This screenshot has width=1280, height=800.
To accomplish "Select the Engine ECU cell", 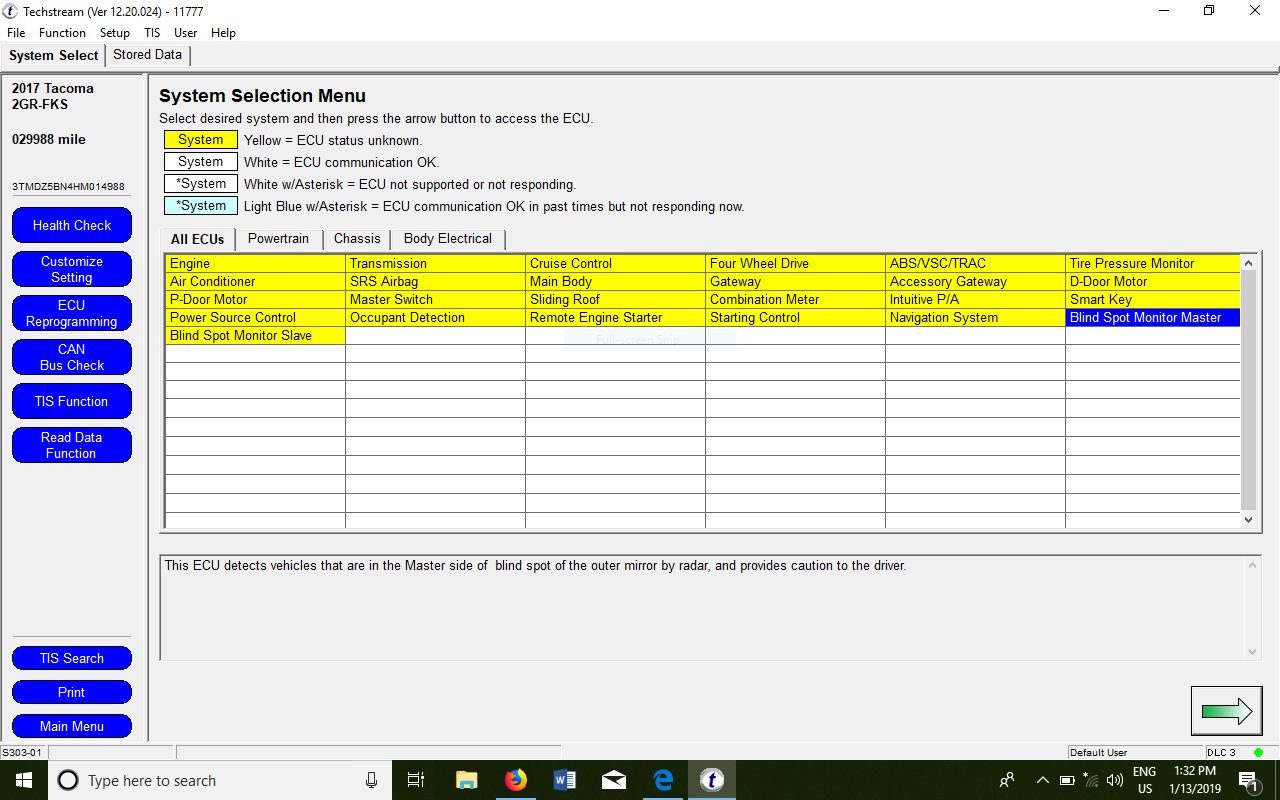I will 255,264.
